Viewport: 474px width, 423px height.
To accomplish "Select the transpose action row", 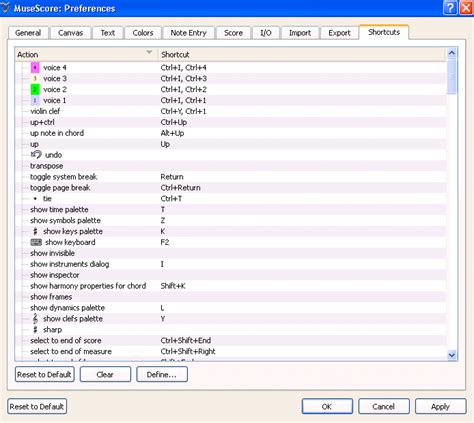I will (230, 166).
